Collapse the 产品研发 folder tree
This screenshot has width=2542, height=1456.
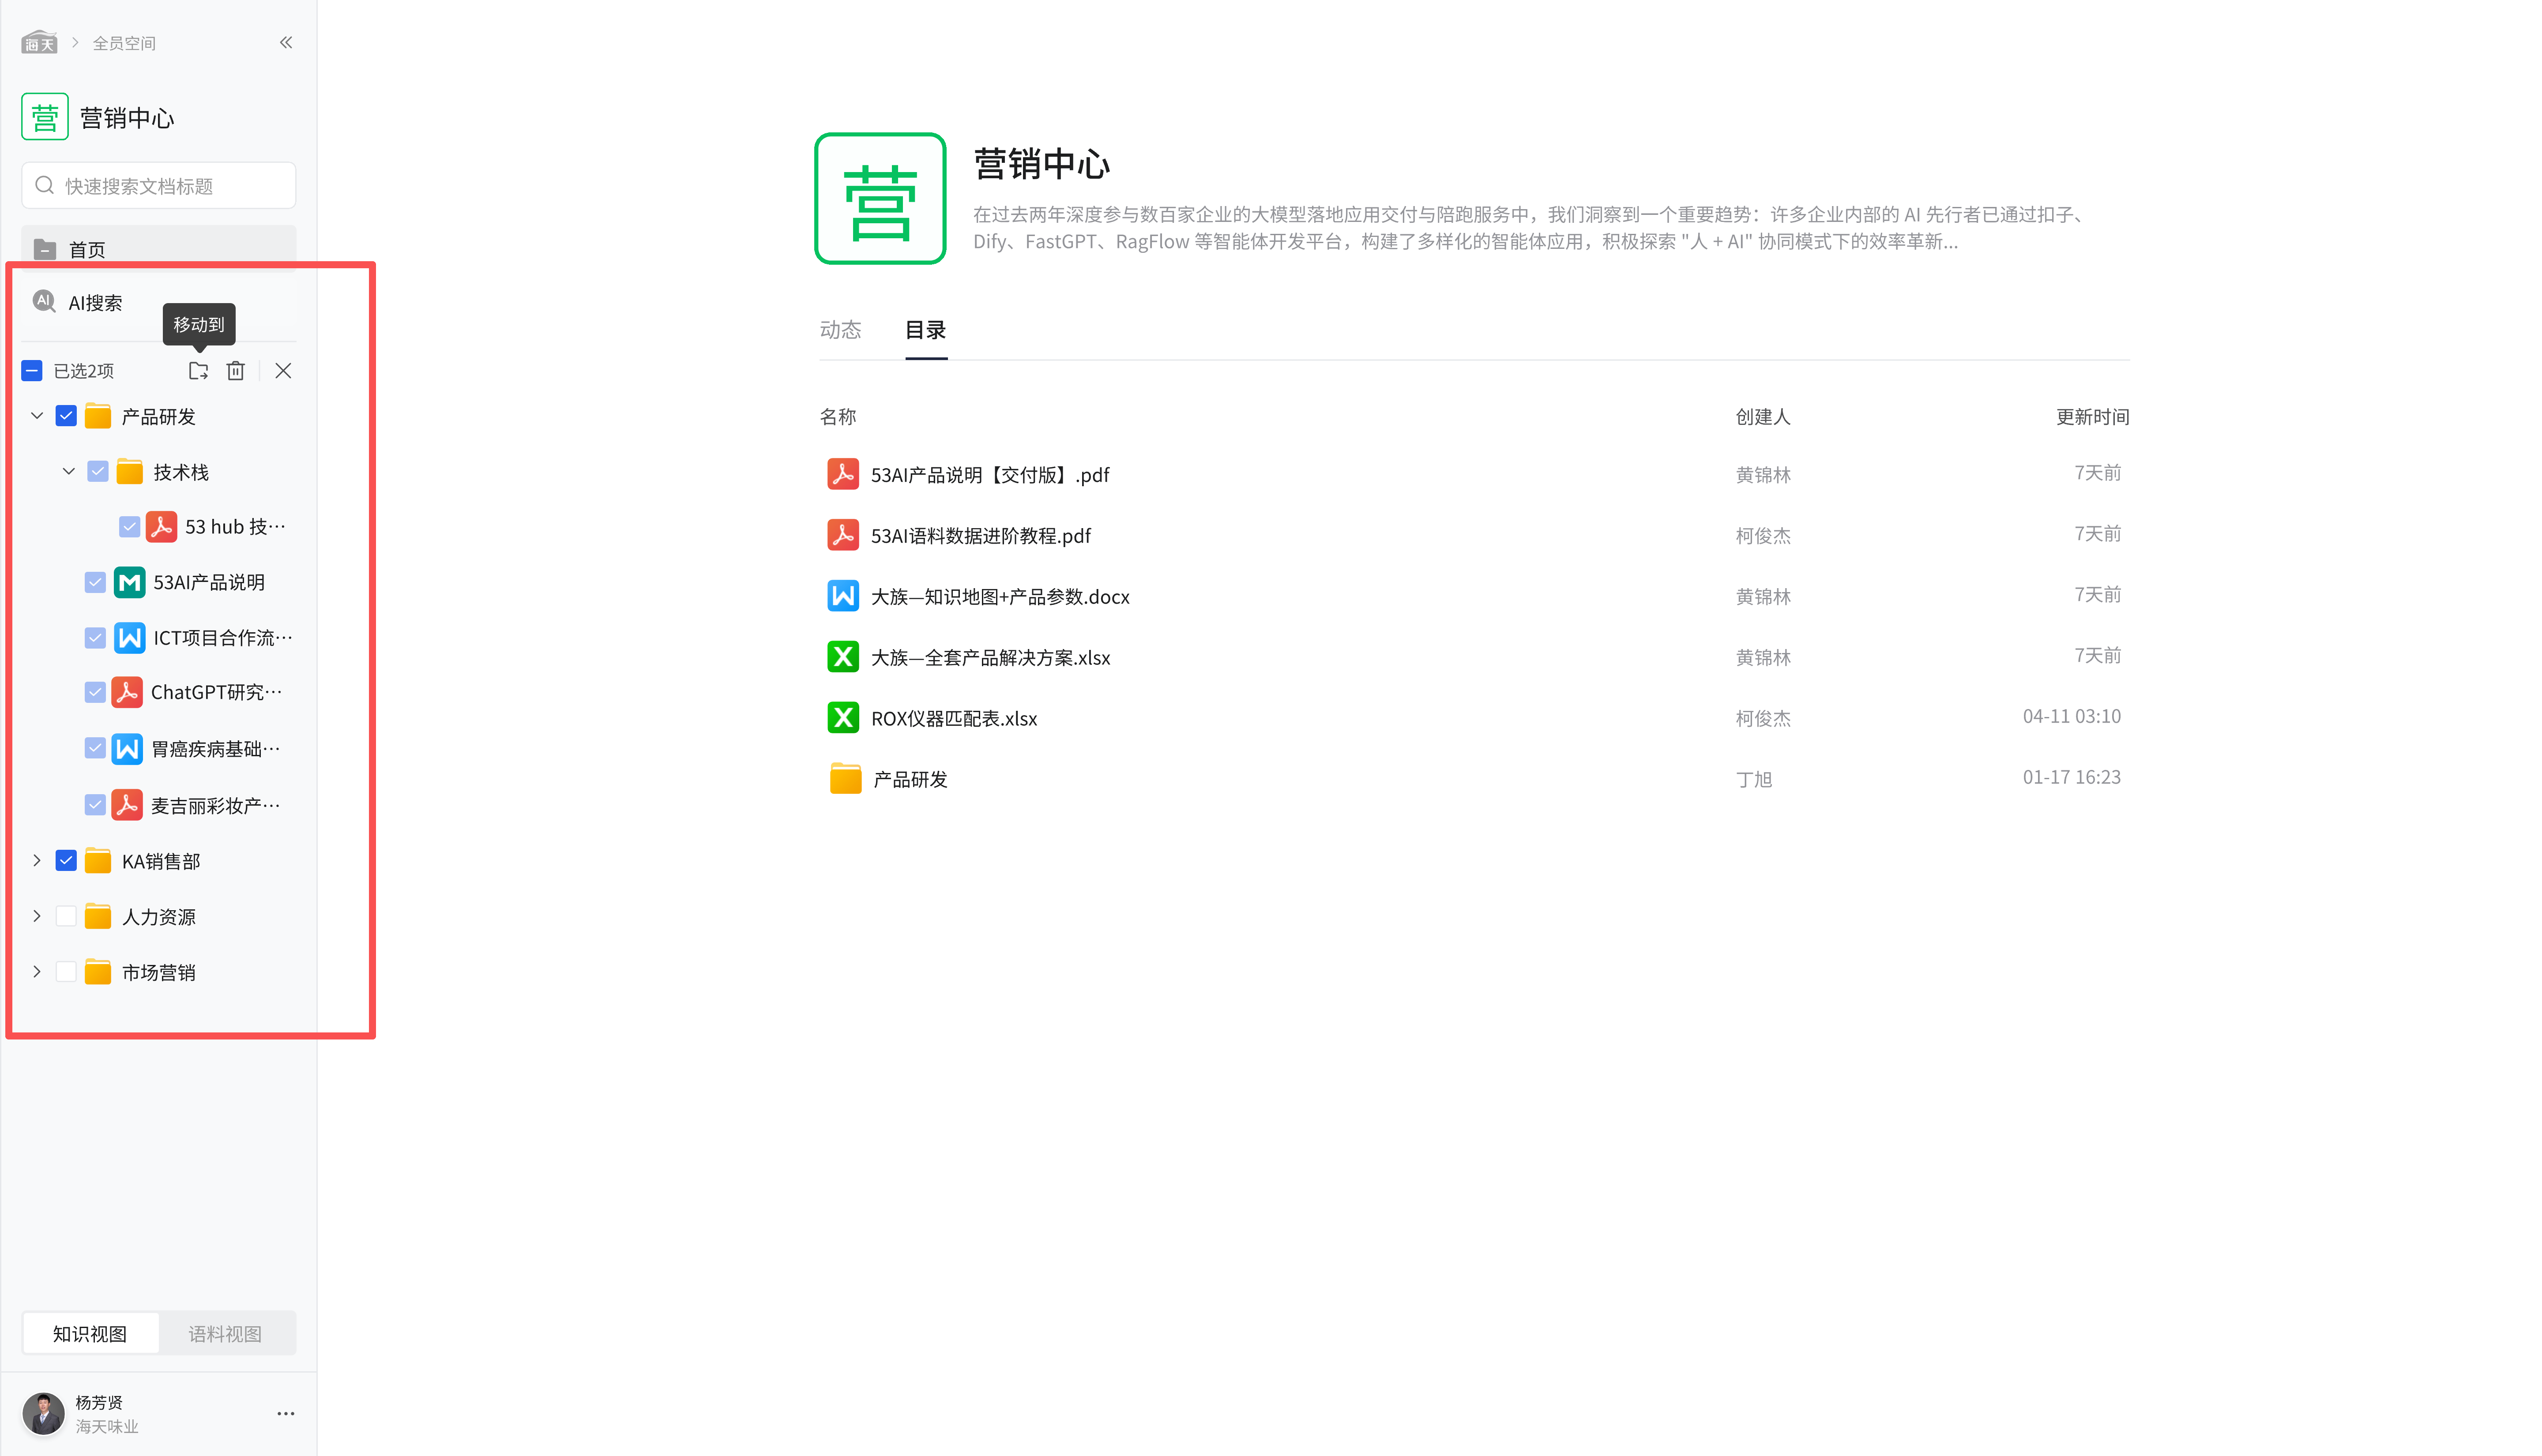pyautogui.click(x=37, y=416)
